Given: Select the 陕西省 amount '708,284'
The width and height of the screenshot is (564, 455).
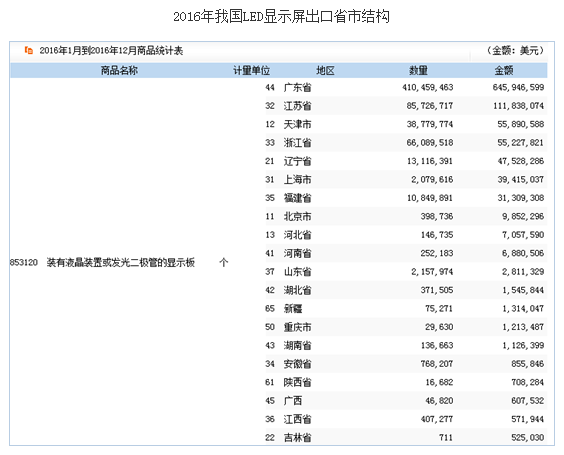Looking at the screenshot, I should (x=528, y=382).
